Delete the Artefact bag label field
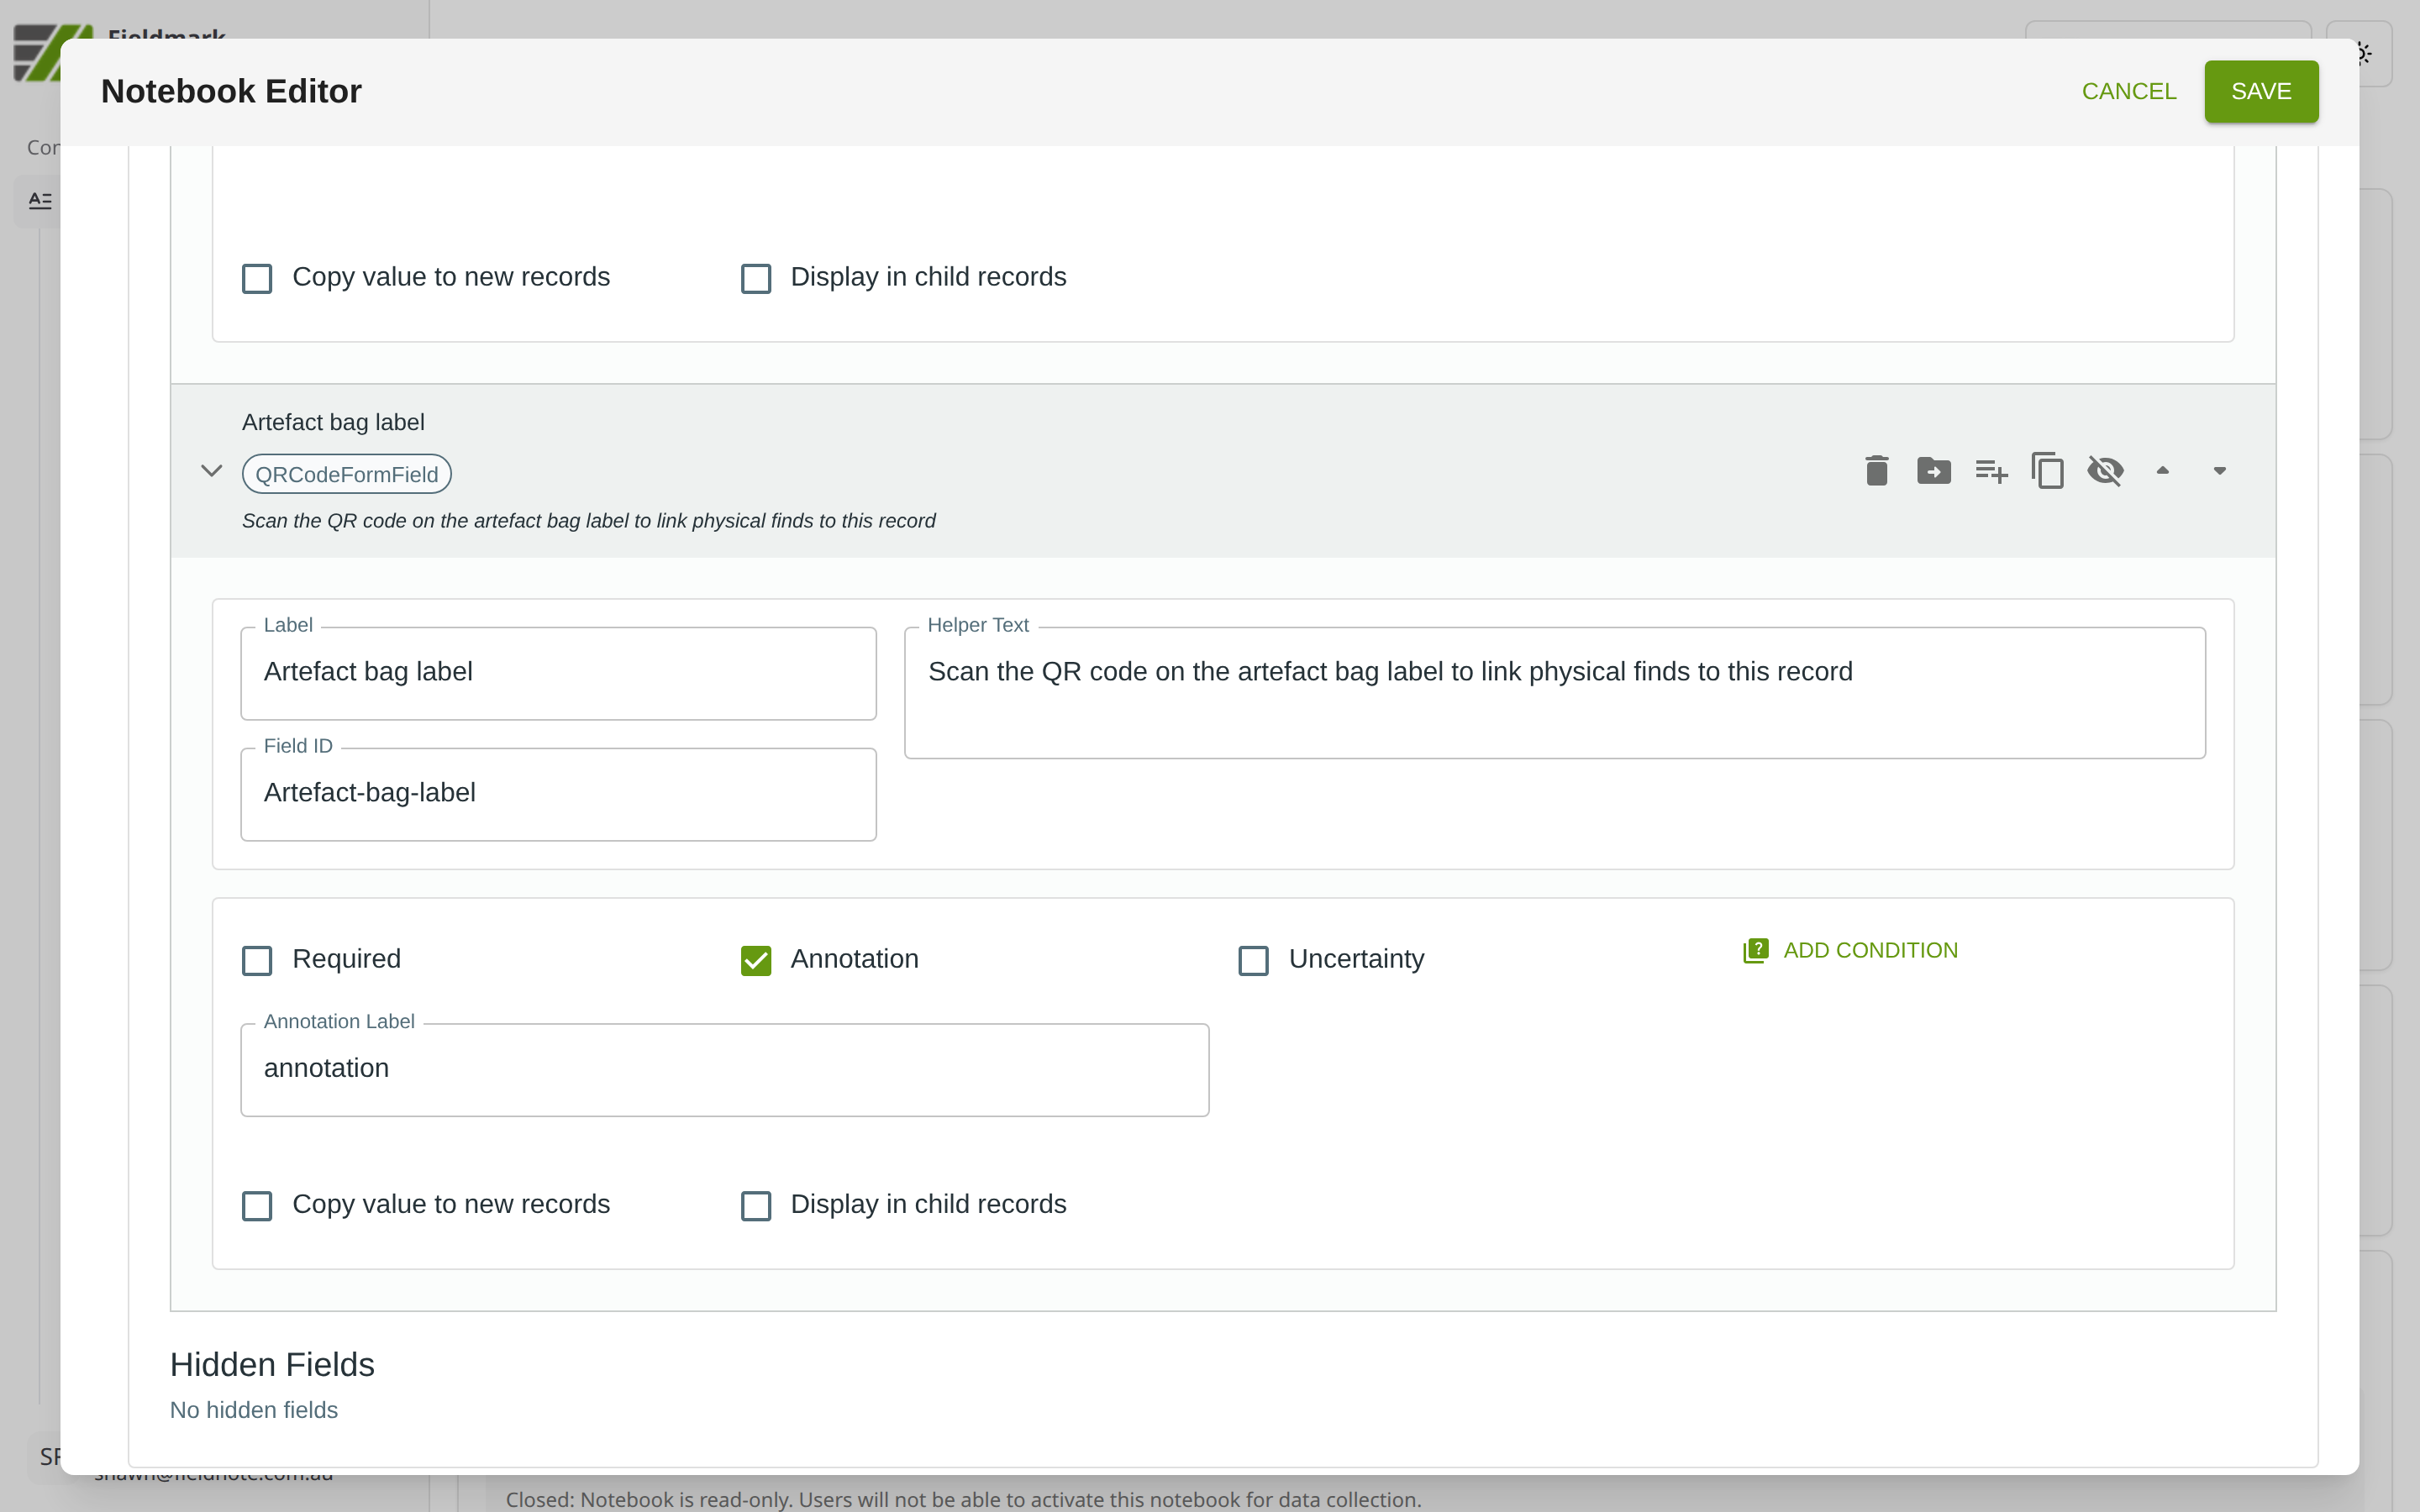The width and height of the screenshot is (2420, 1512). pos(1876,470)
